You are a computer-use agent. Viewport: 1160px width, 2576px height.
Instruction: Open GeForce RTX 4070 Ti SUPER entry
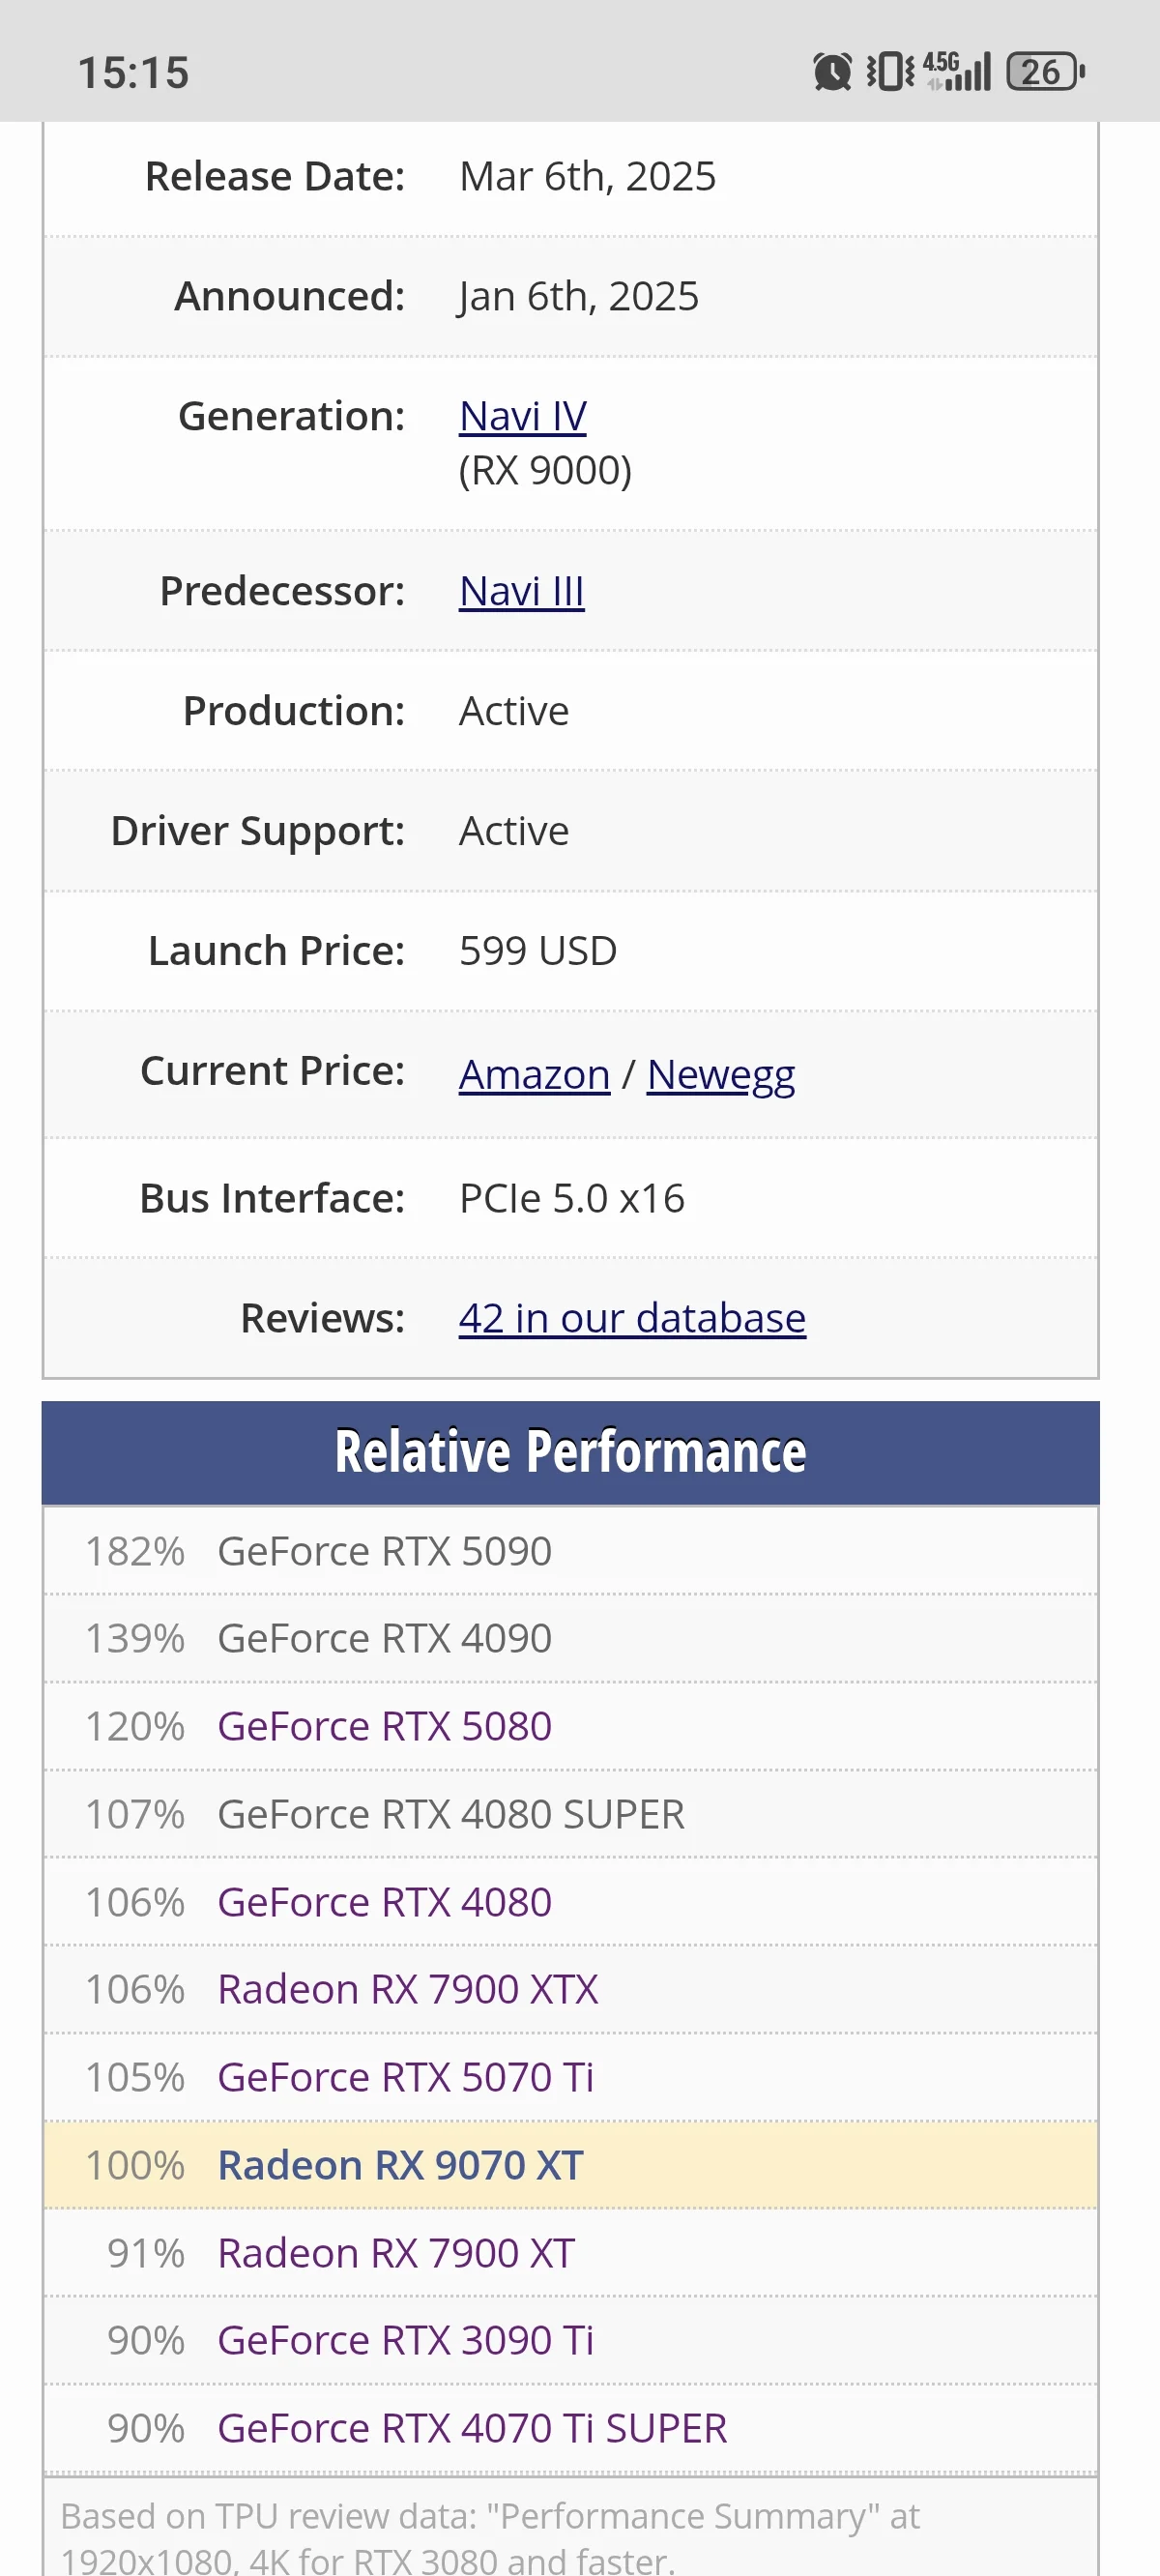coord(472,2428)
